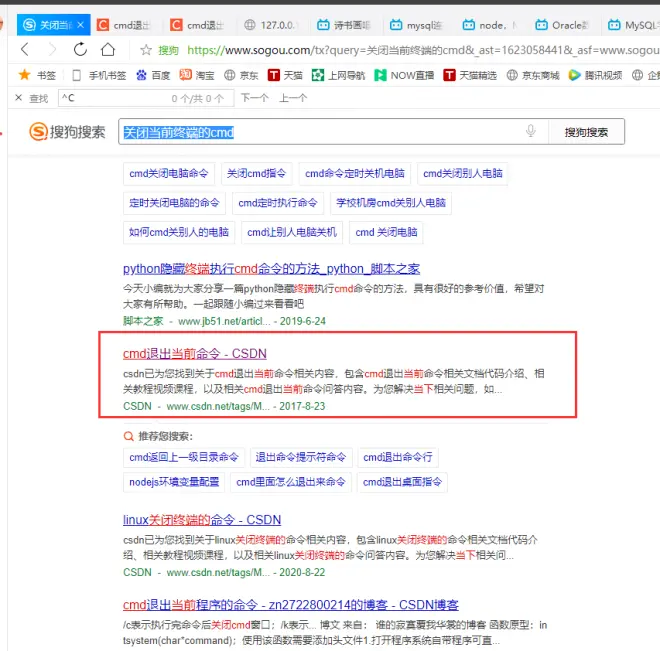Click 上一个 in find bar
Viewport: 660px width, 651px height.
click(x=293, y=98)
